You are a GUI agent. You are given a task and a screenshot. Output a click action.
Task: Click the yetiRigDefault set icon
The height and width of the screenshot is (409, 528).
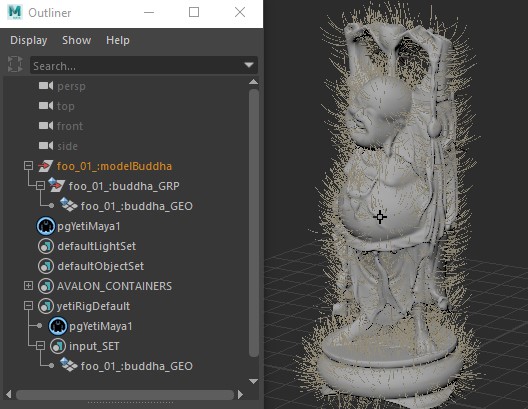point(46,306)
